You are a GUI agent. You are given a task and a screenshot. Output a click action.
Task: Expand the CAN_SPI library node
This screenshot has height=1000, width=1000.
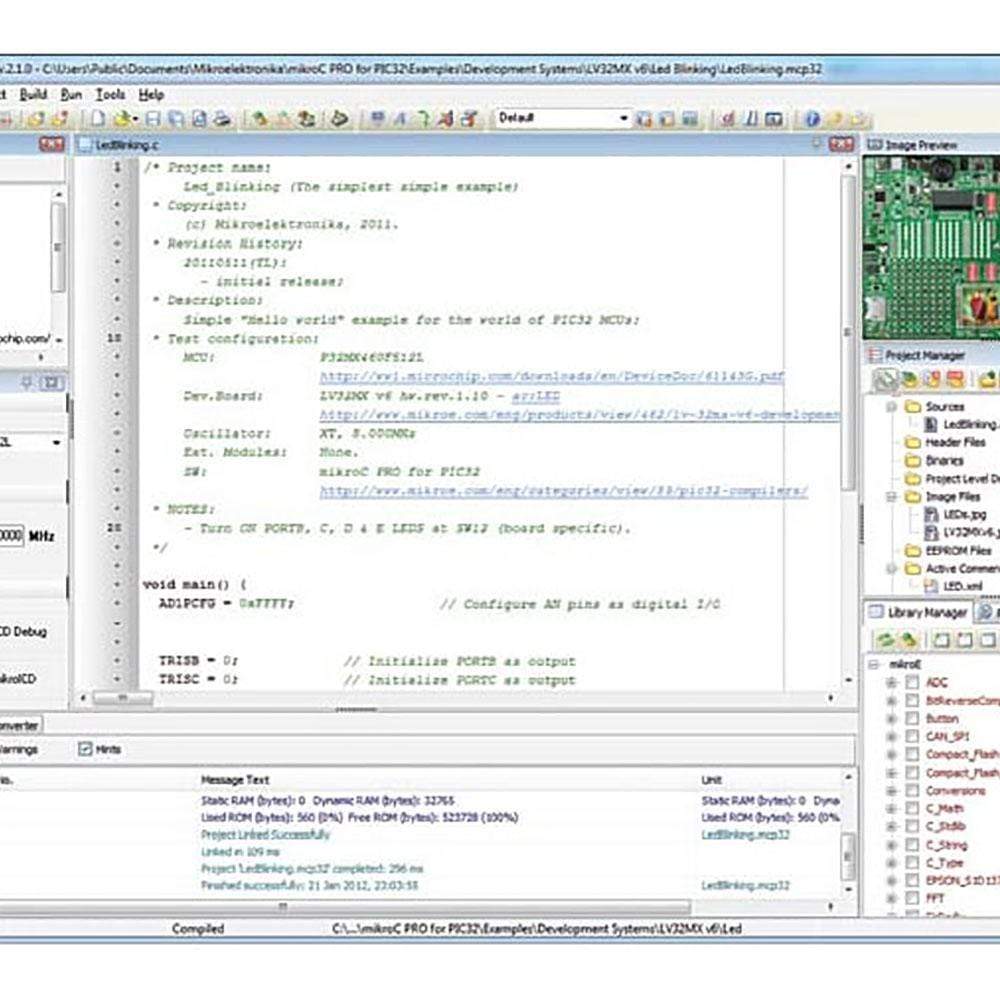point(891,737)
